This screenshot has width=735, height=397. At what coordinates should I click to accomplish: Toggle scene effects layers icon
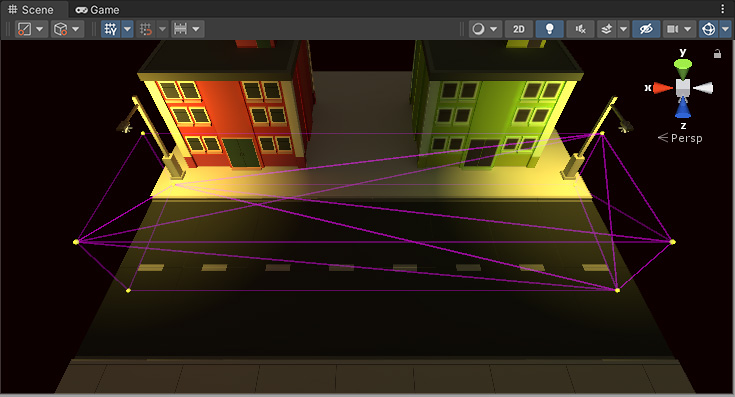click(607, 29)
